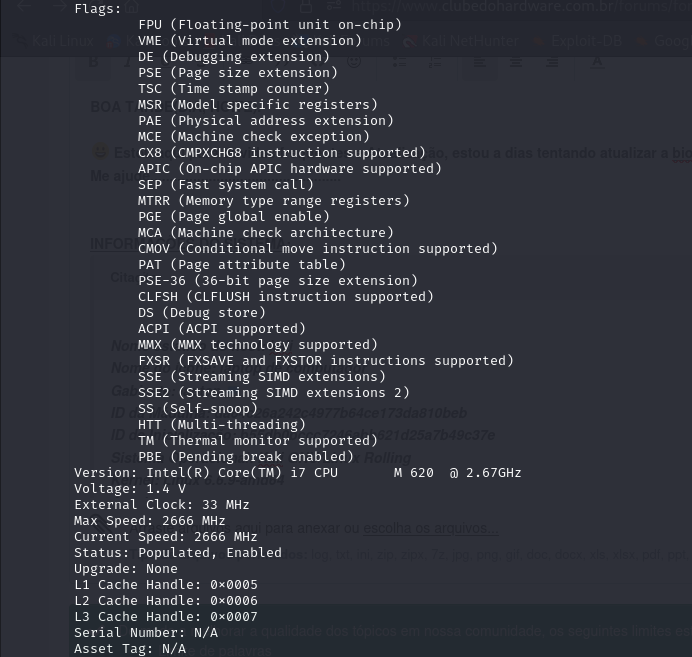
Task: Click the 'escolha os arquivos...' link
Action: (x=430, y=528)
